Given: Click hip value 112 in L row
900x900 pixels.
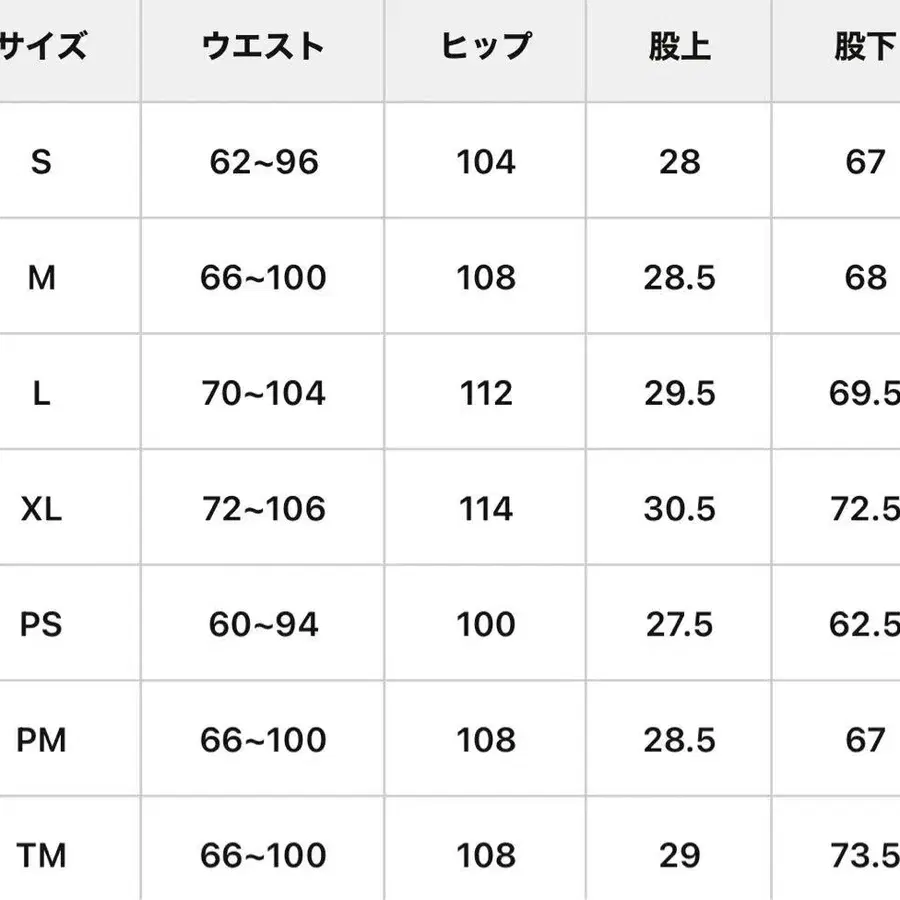Looking at the screenshot, I should point(486,394).
